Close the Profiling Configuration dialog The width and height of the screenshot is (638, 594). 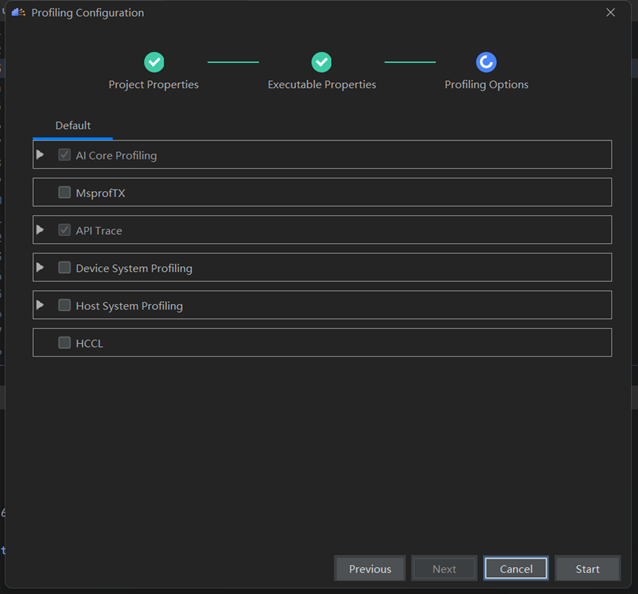(x=610, y=13)
